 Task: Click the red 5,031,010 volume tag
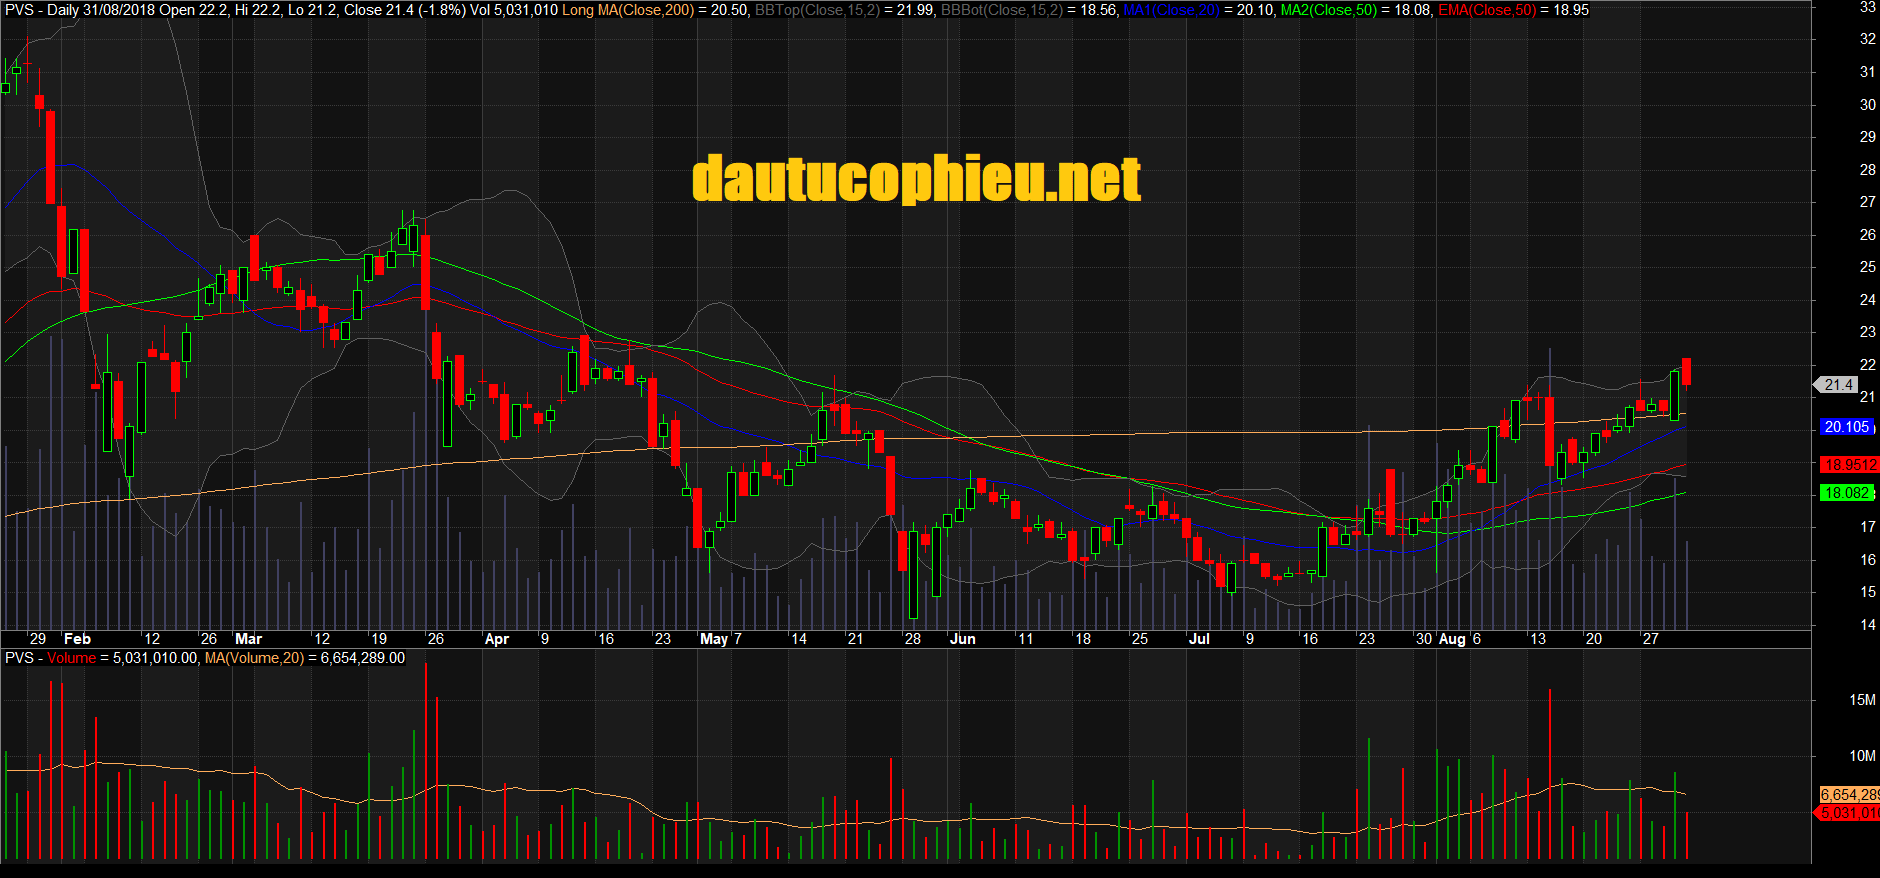pyautogui.click(x=1848, y=813)
